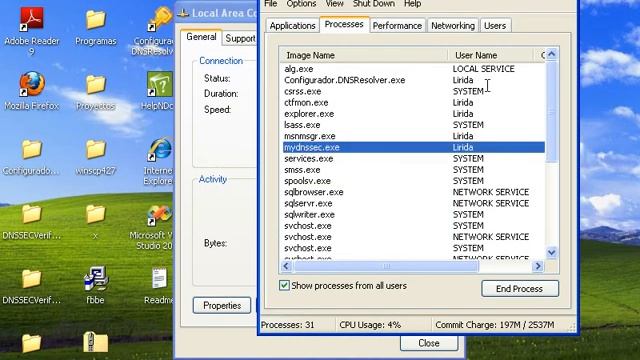Click Close in Local Area Connection window
This screenshot has width=640, height=360.
pos(429,343)
